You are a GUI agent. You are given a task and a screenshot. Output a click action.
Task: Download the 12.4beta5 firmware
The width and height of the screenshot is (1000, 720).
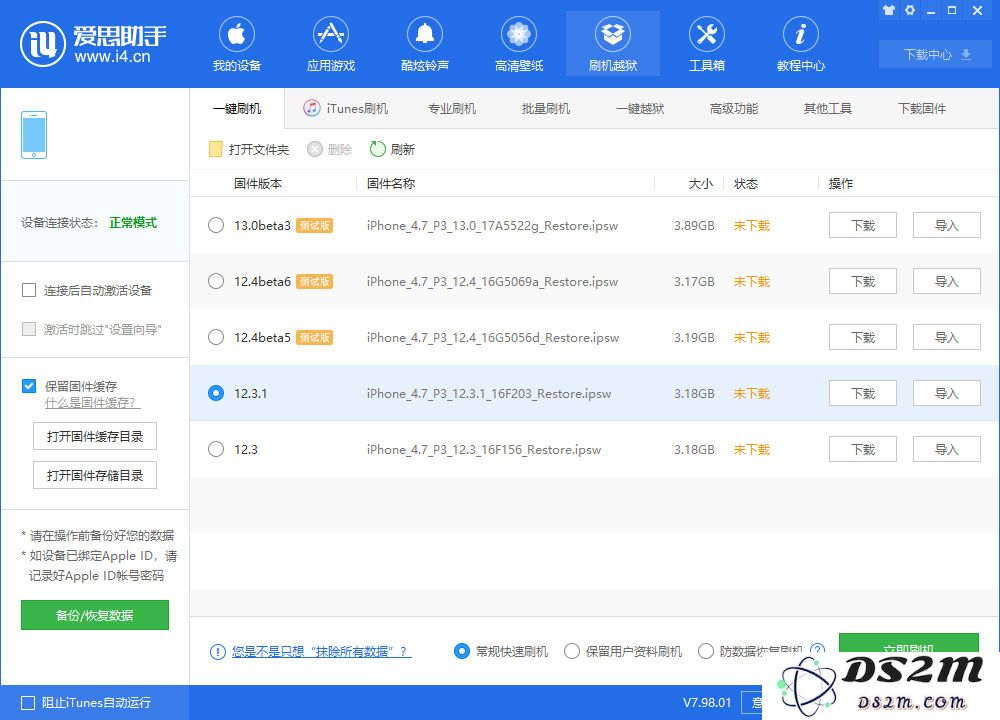863,337
